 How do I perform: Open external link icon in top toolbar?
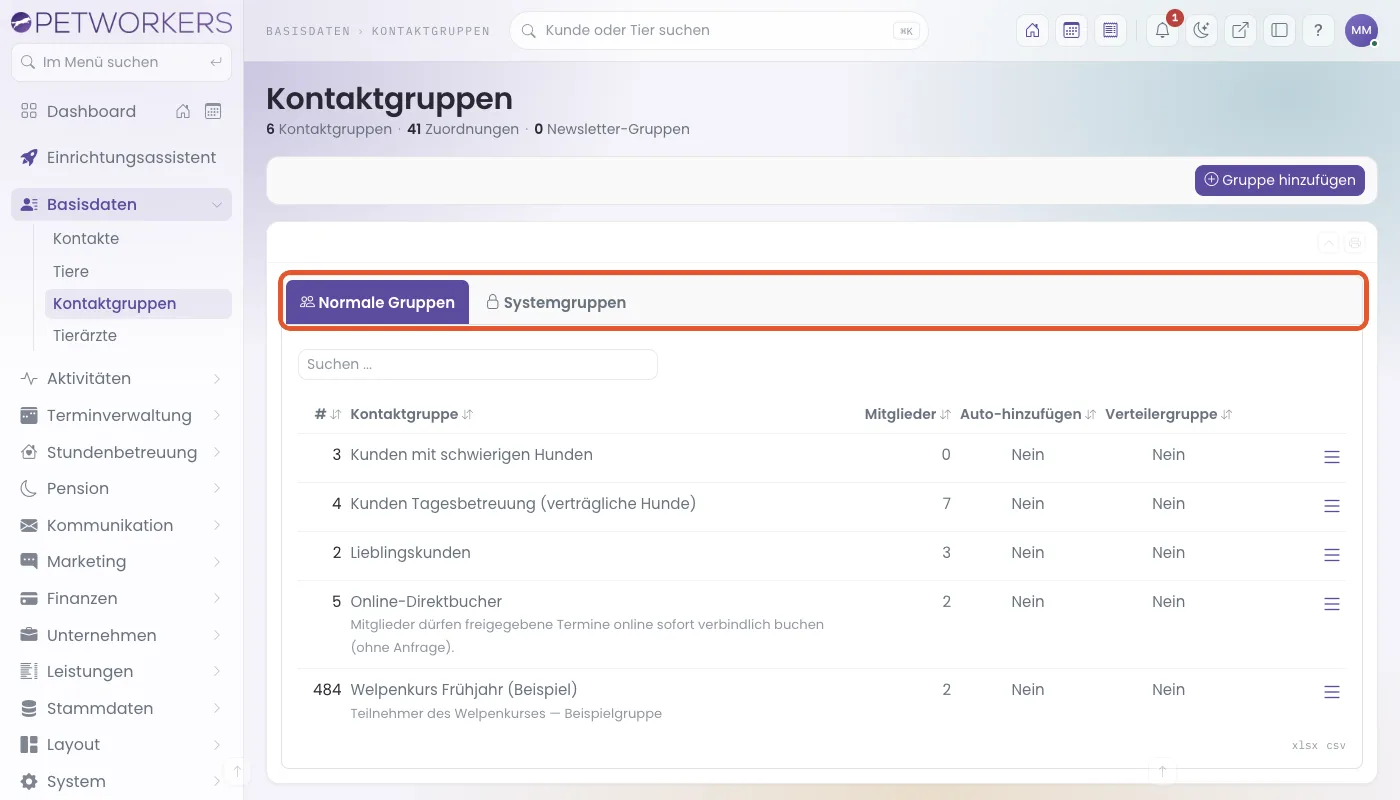(x=1240, y=31)
